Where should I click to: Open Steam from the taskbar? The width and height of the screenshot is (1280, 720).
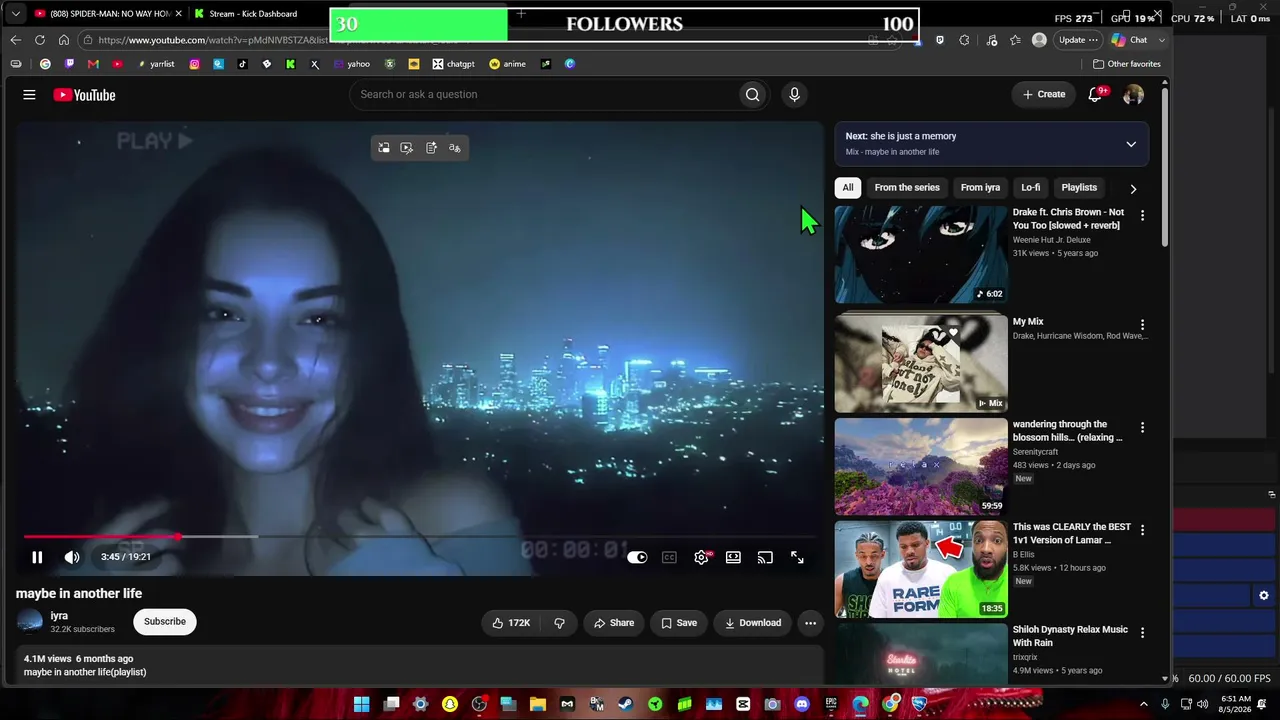pos(626,704)
